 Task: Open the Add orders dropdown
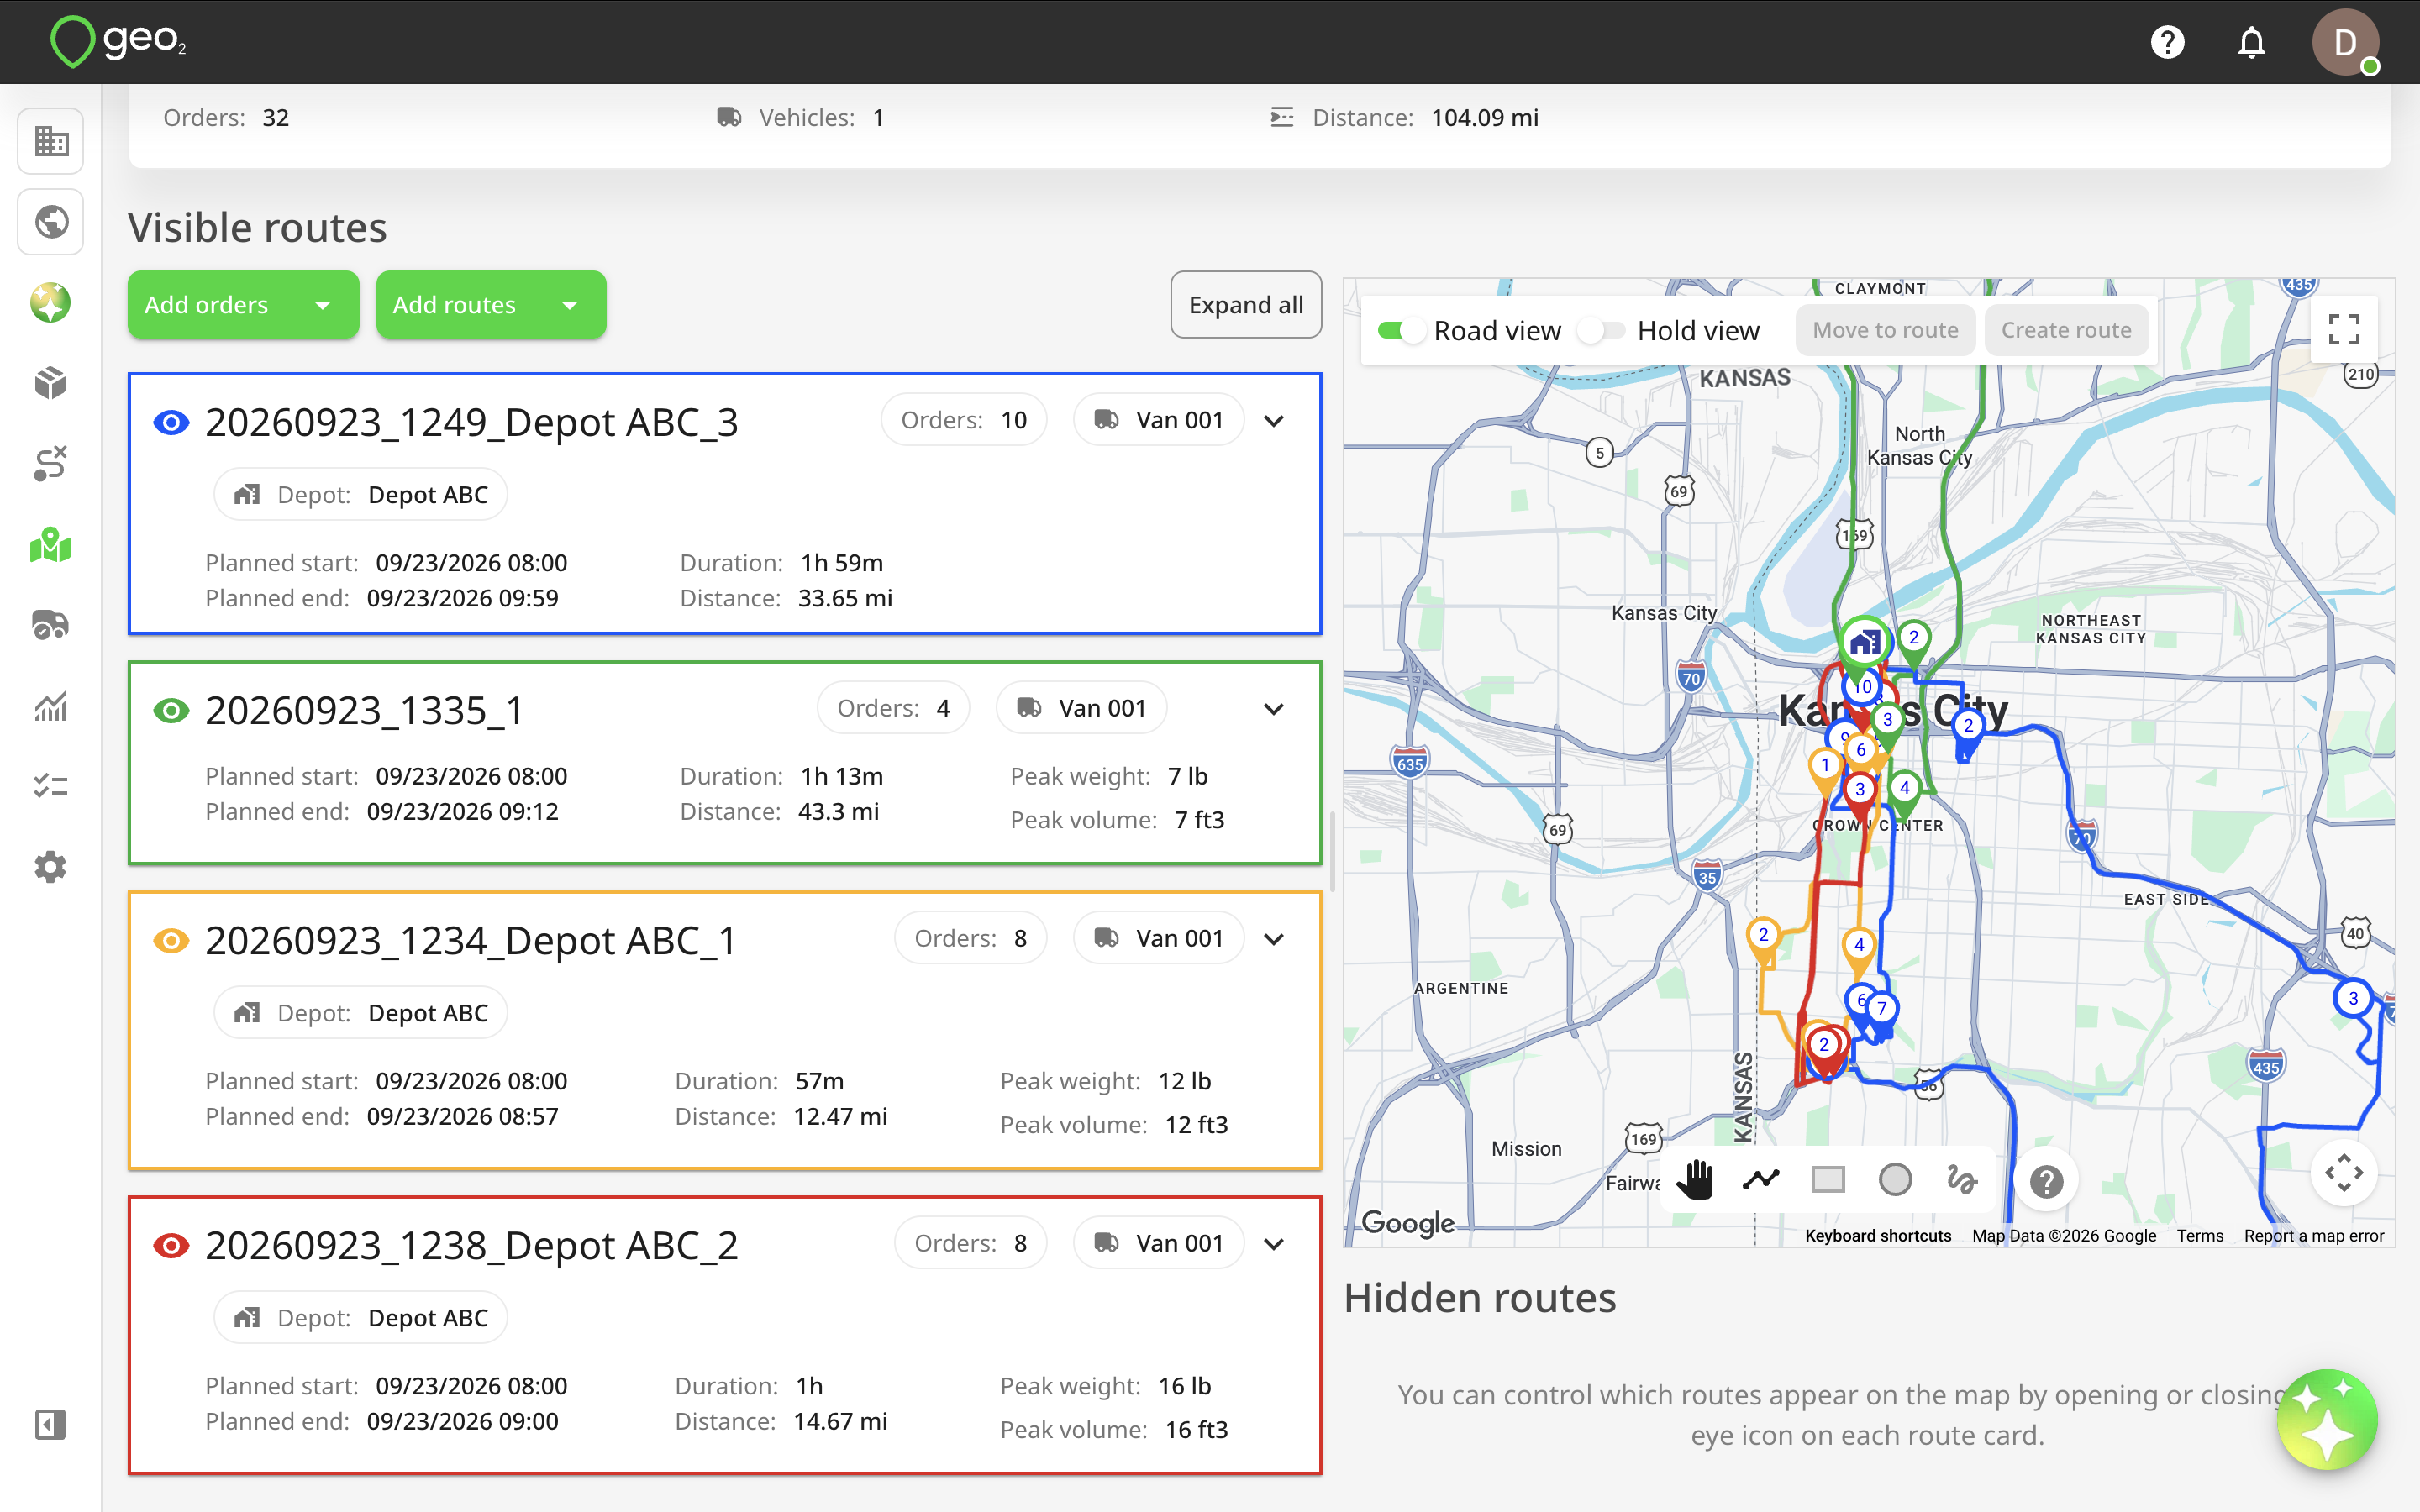243,305
